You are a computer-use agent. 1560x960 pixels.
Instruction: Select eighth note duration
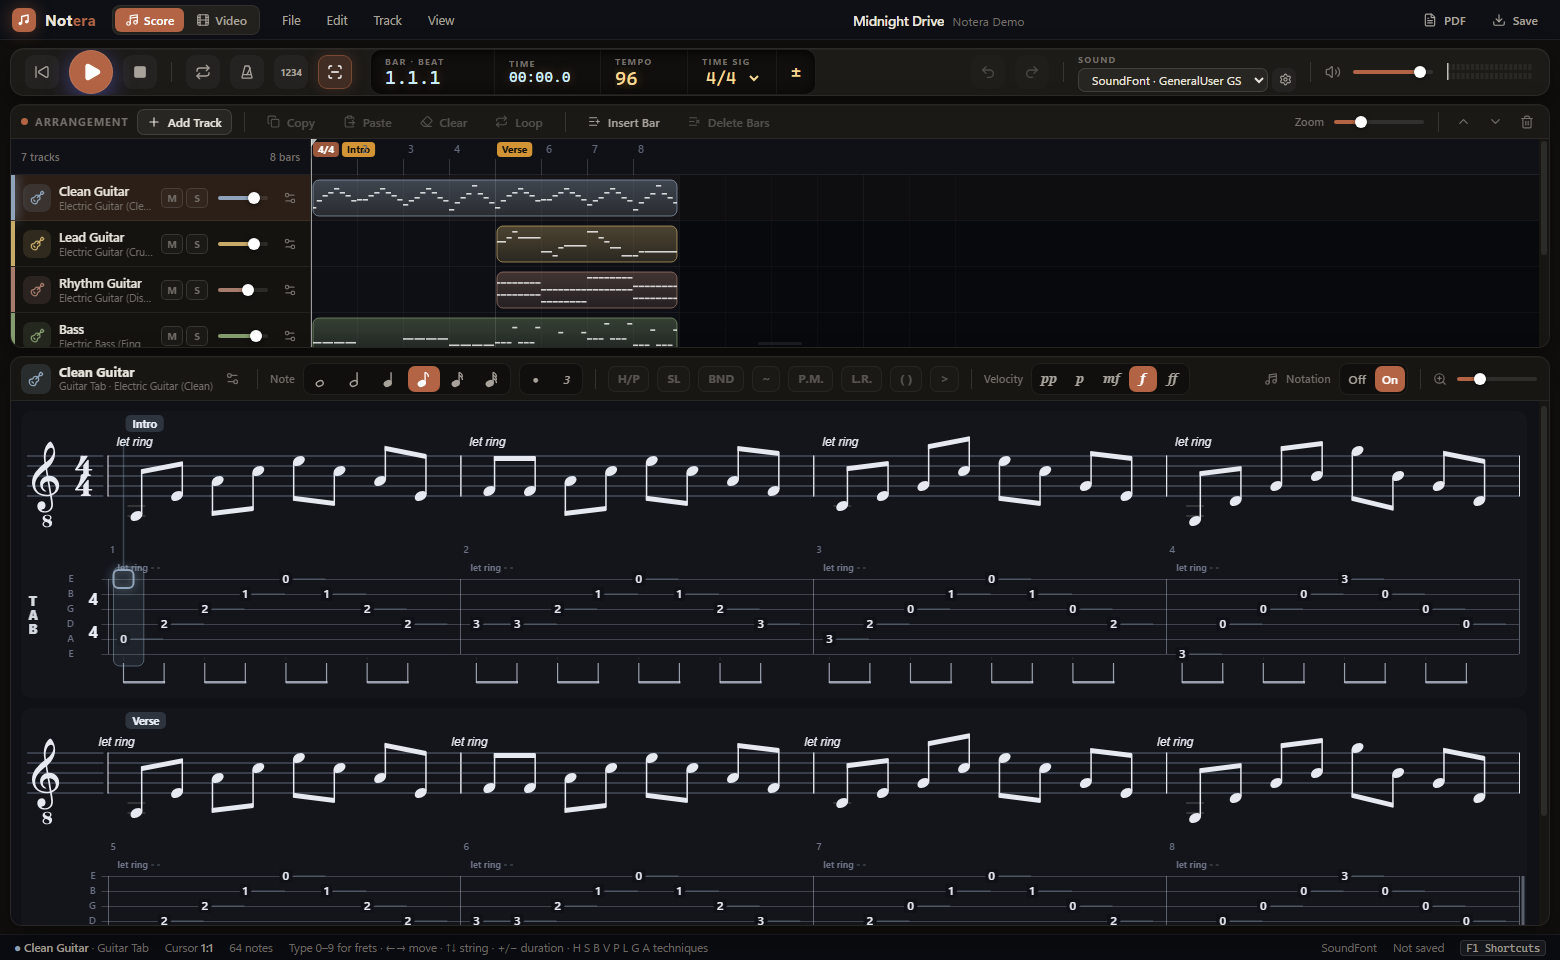pyautogui.click(x=424, y=379)
